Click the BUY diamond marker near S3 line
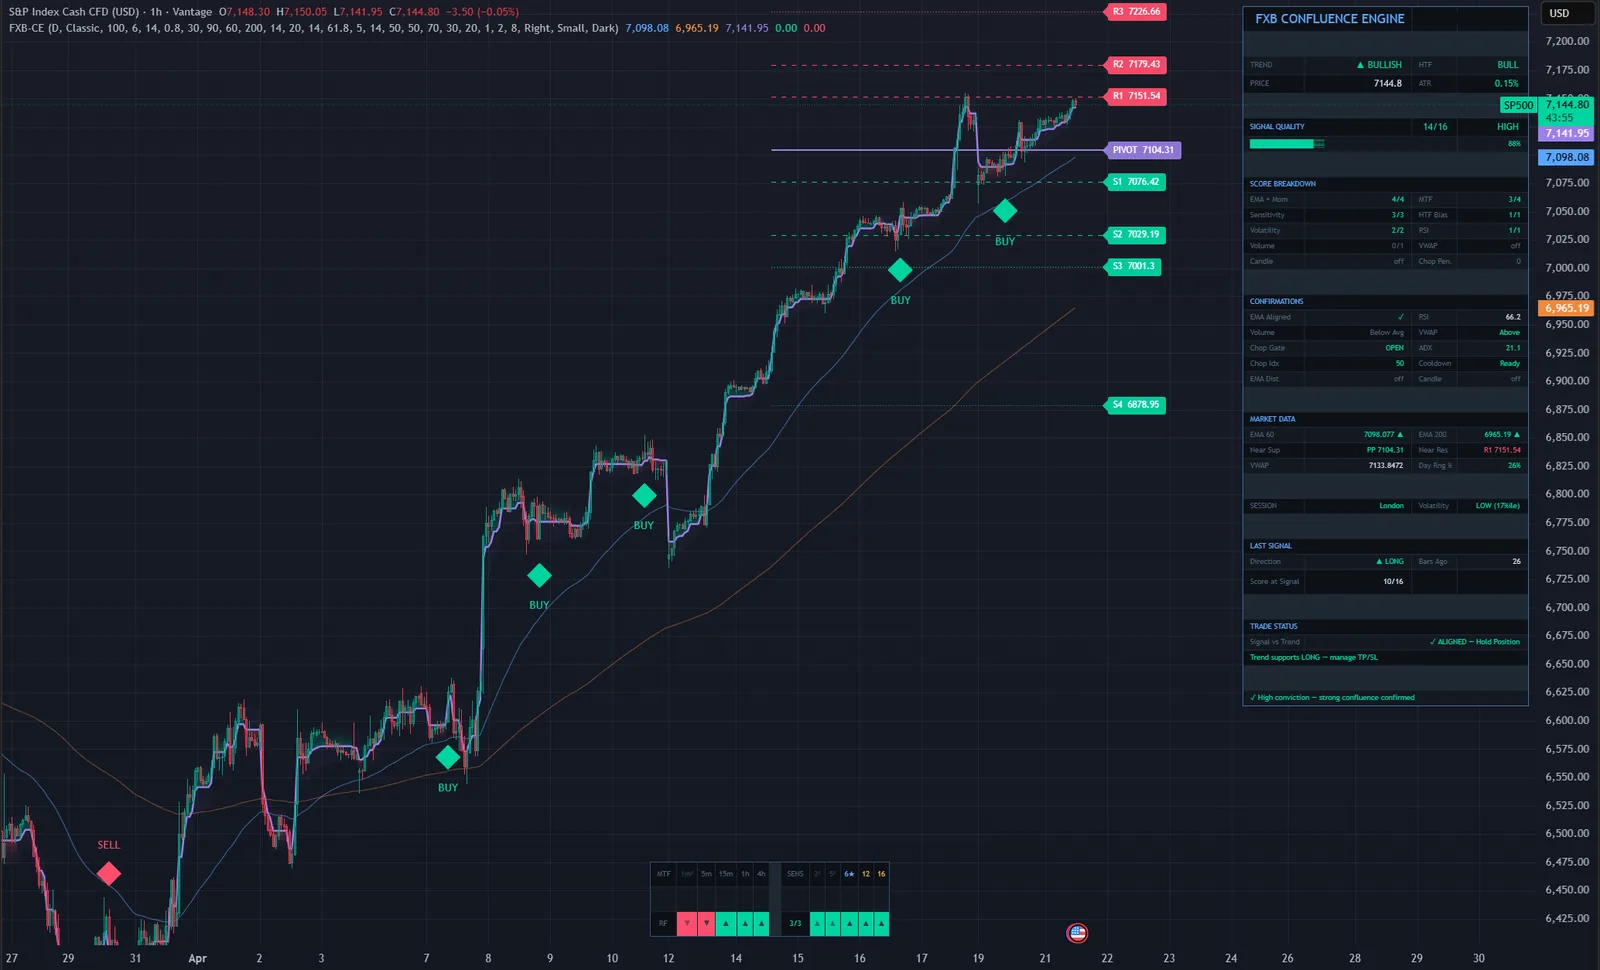The height and width of the screenshot is (970, 1600). (x=900, y=269)
